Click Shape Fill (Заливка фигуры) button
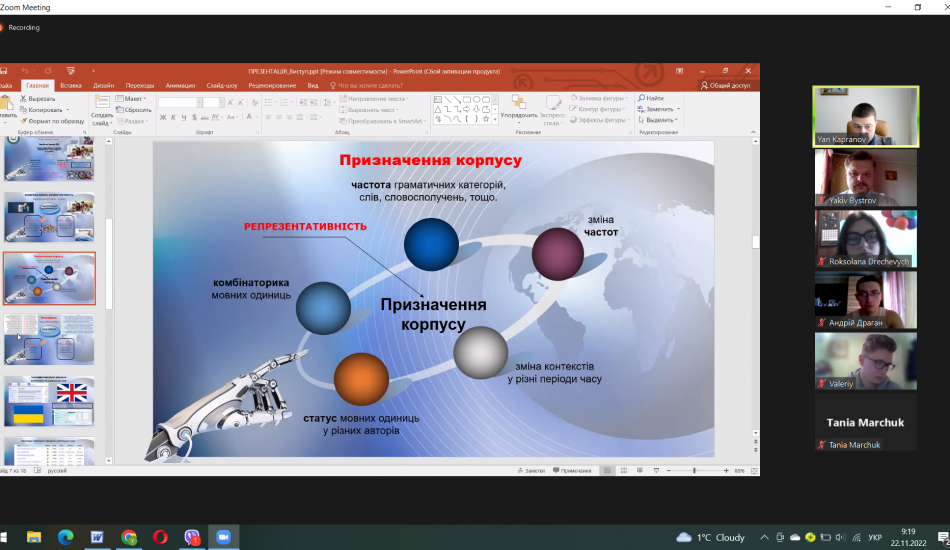 pyautogui.click(x=598, y=99)
